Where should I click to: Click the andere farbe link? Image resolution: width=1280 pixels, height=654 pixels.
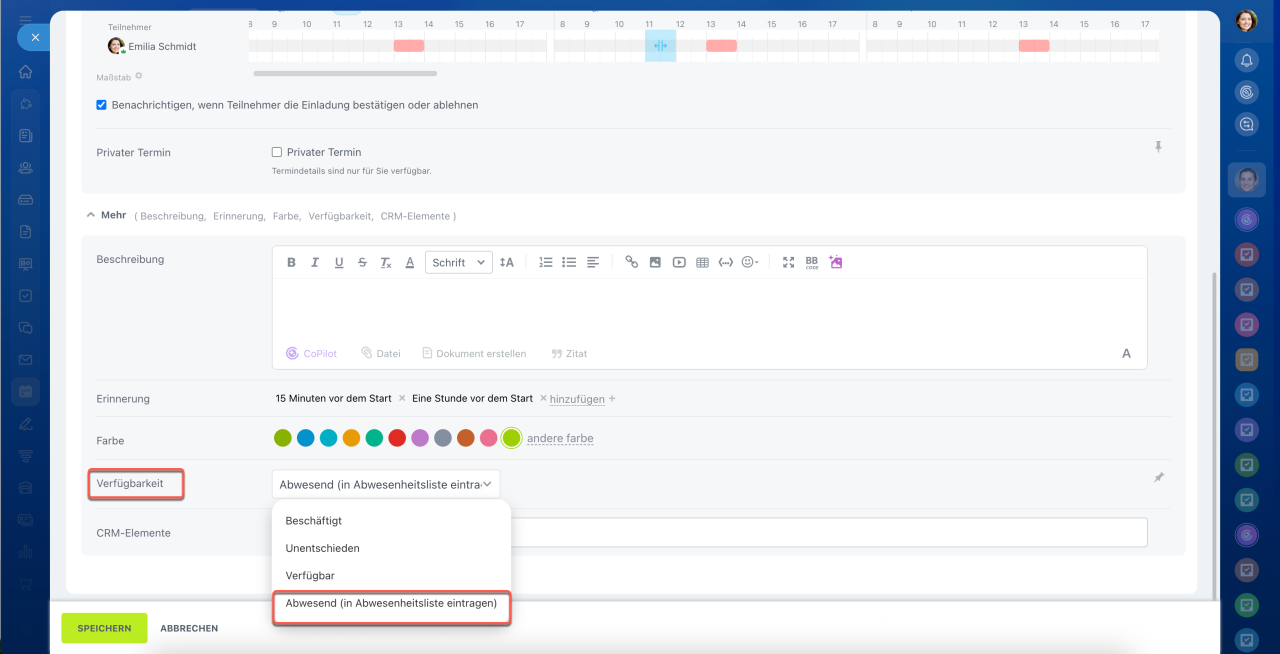(560, 438)
